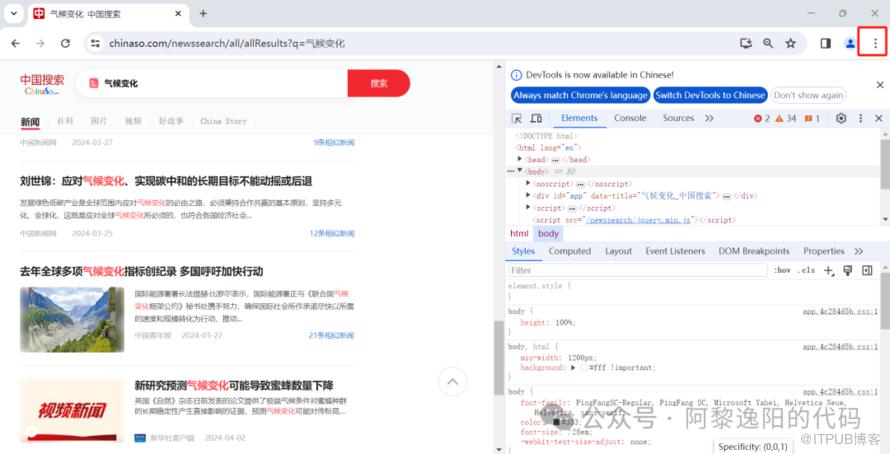Open the Chrome profile avatar

click(x=850, y=43)
